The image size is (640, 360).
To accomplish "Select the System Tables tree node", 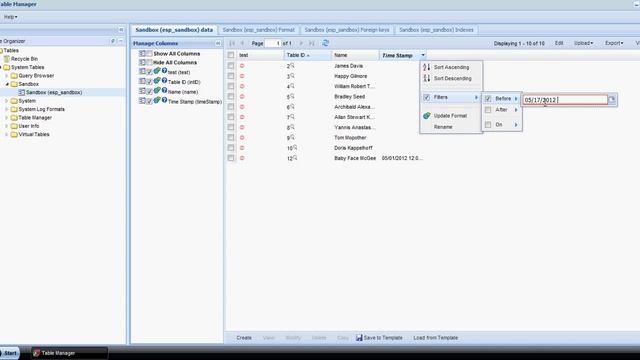I will (x=27, y=67).
